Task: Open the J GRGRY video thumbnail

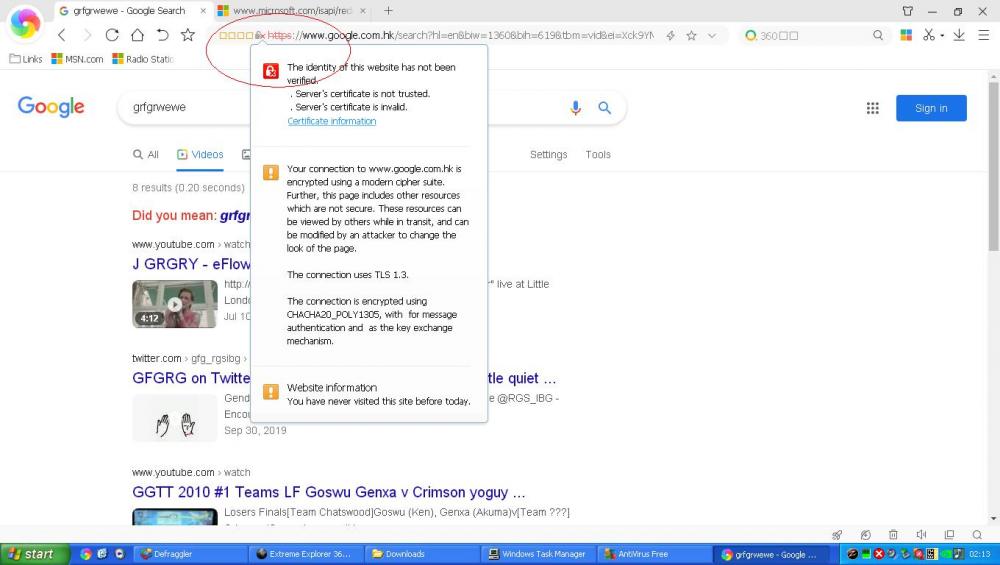Action: tap(174, 304)
